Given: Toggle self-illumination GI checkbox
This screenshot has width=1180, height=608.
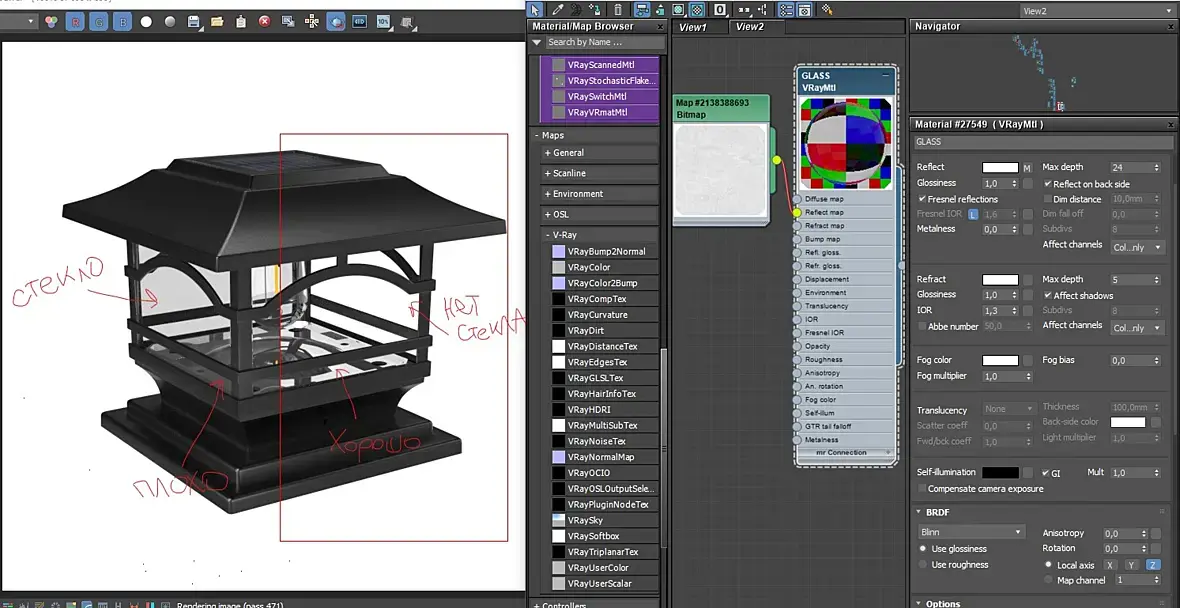Looking at the screenshot, I should [x=1045, y=473].
